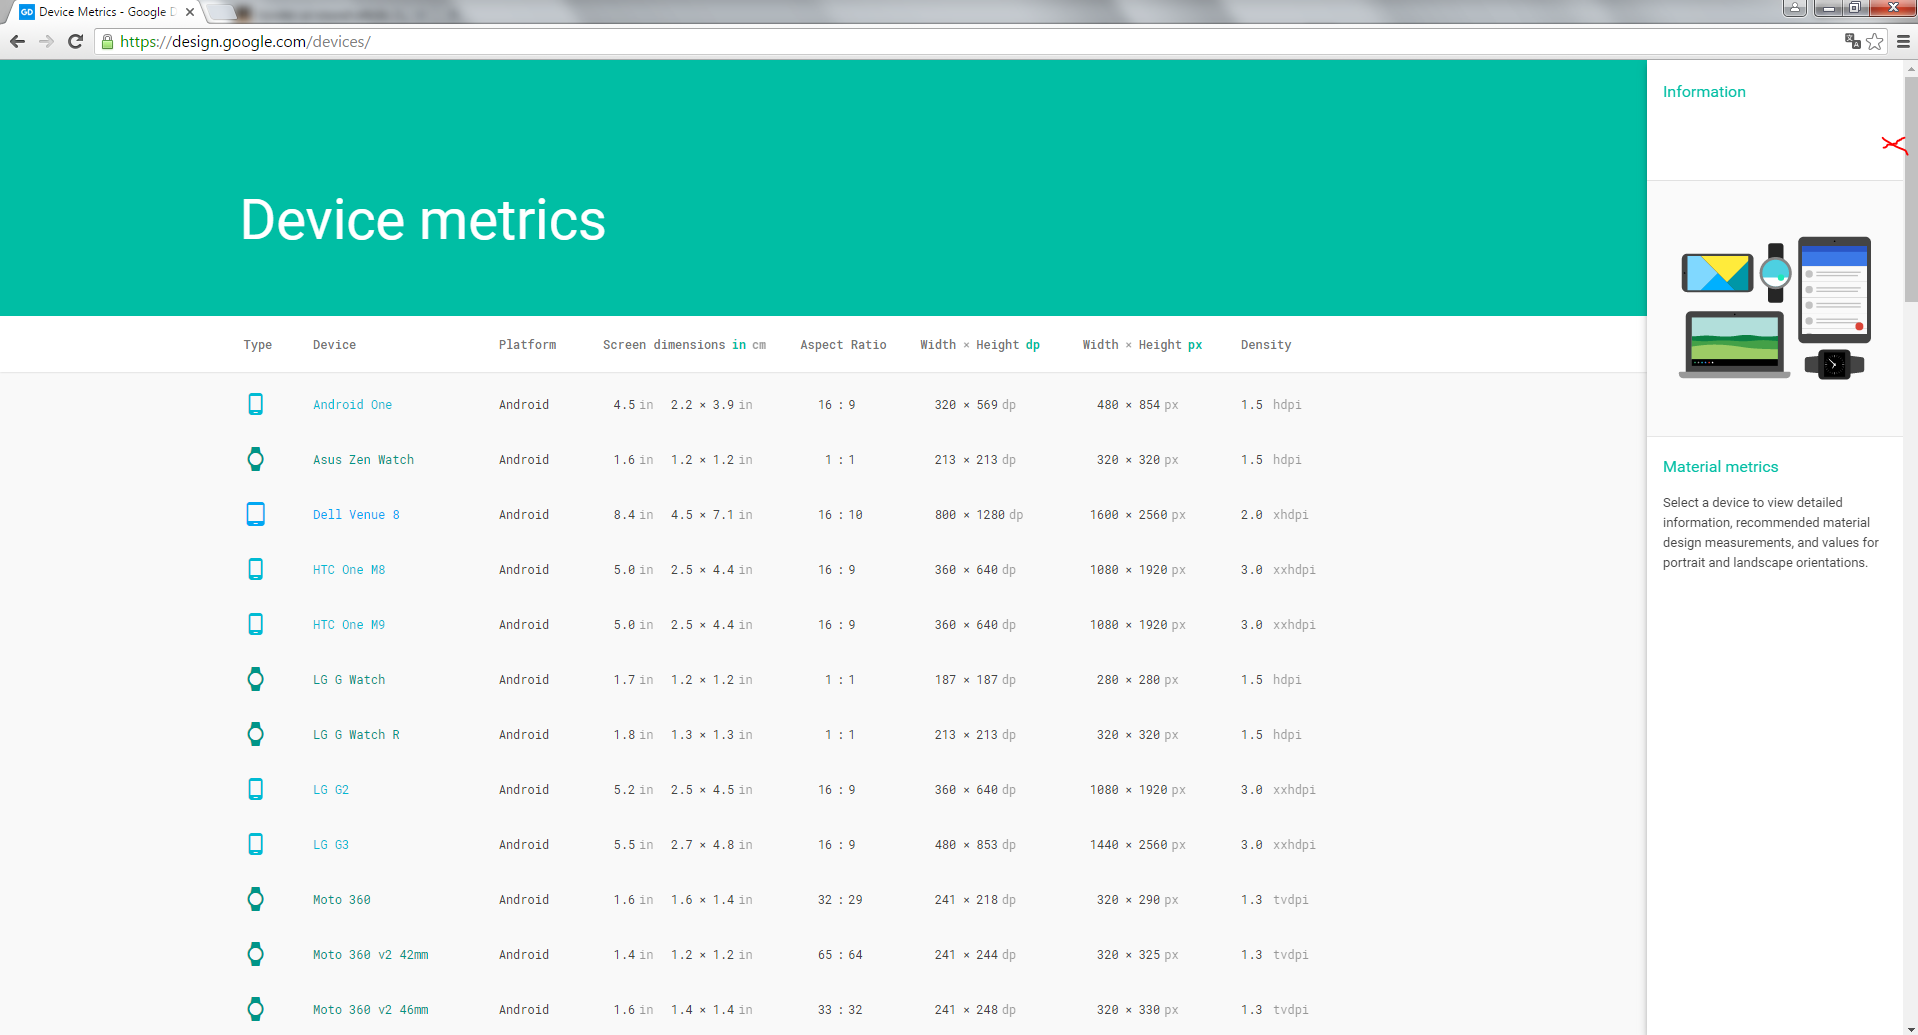Open the Chrome hamburger menu
Screen dimensions: 1918x1035
click(1903, 41)
